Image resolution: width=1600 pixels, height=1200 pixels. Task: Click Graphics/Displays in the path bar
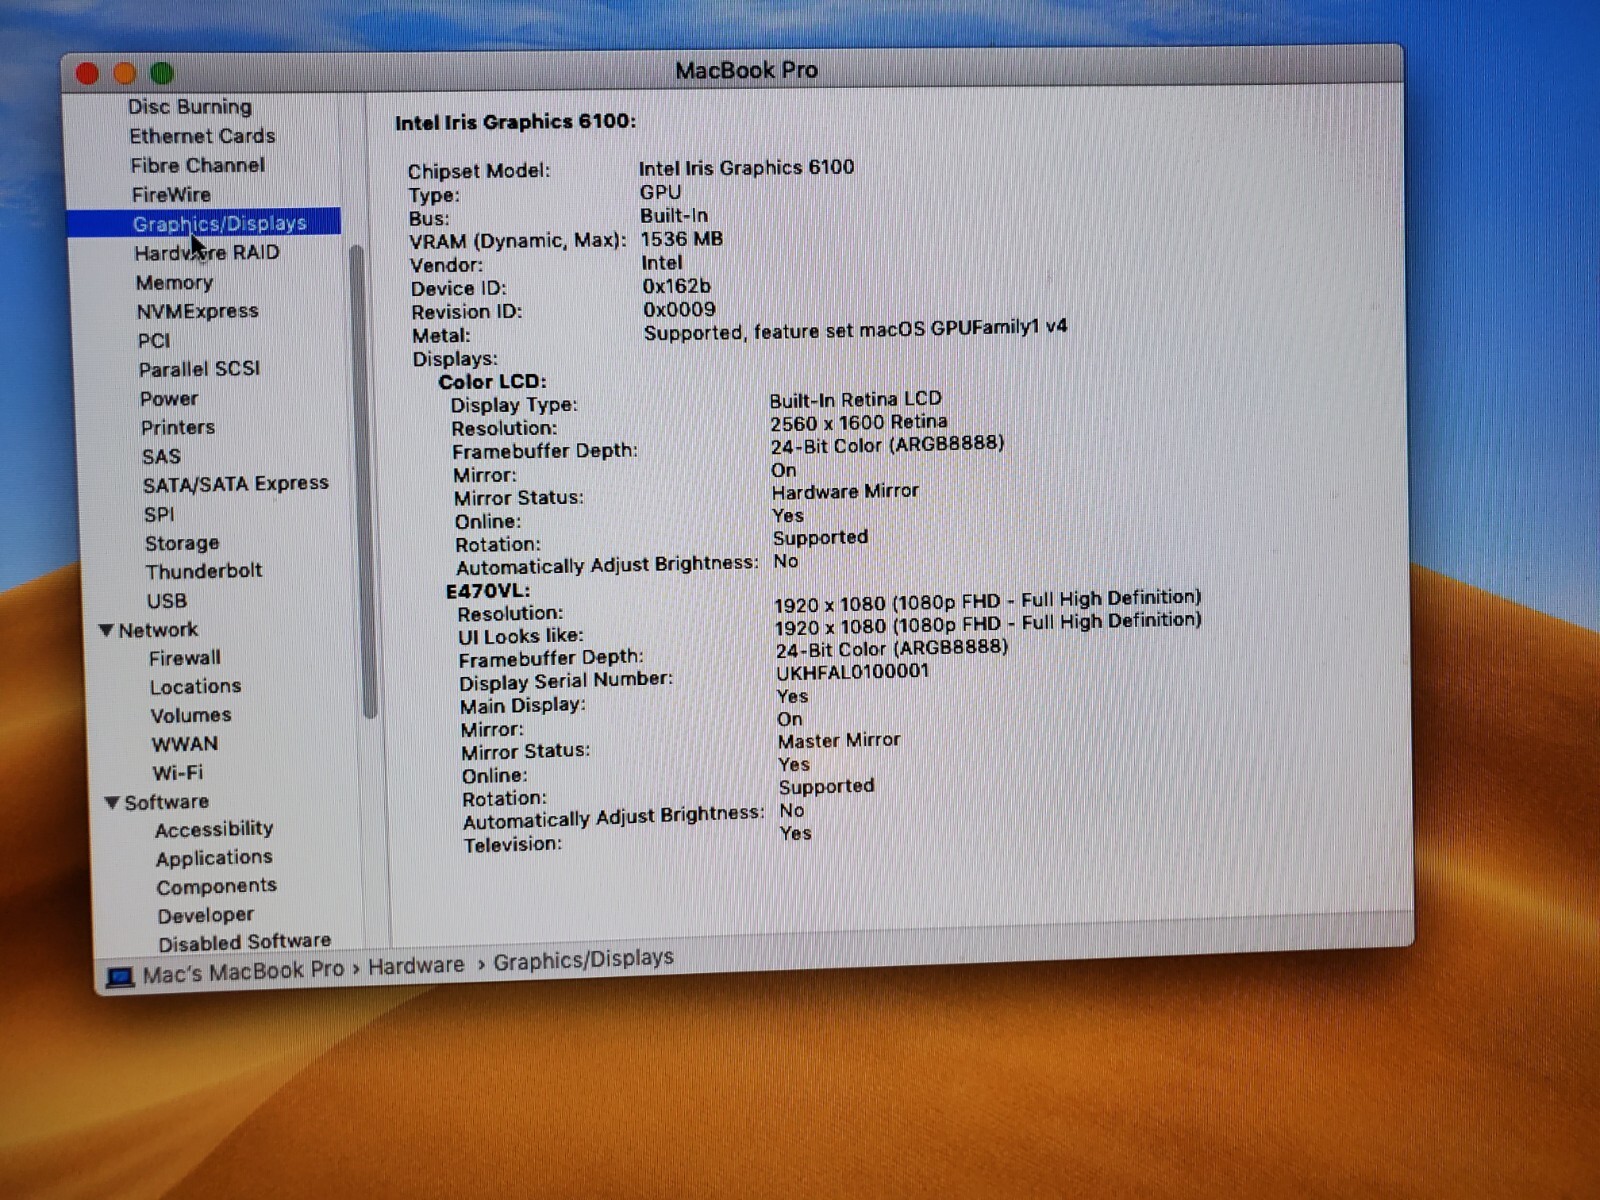point(583,960)
